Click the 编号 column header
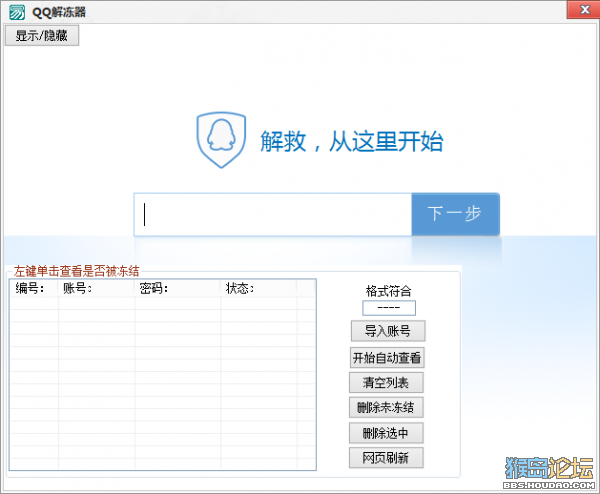The image size is (600, 494). click(34, 288)
